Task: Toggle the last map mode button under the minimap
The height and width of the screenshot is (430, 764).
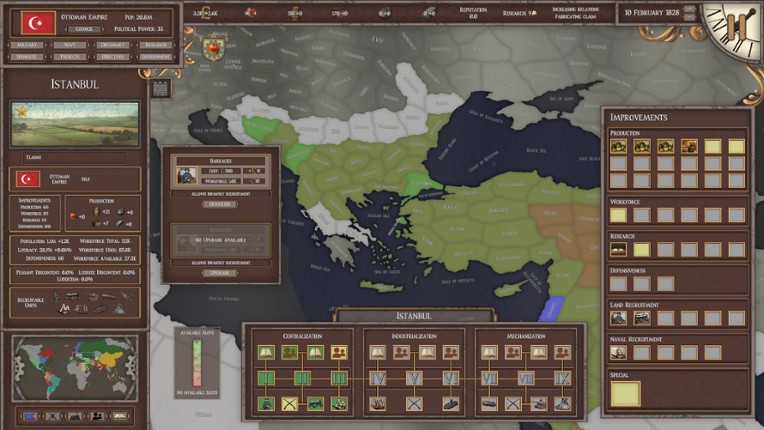Action: (x=120, y=415)
